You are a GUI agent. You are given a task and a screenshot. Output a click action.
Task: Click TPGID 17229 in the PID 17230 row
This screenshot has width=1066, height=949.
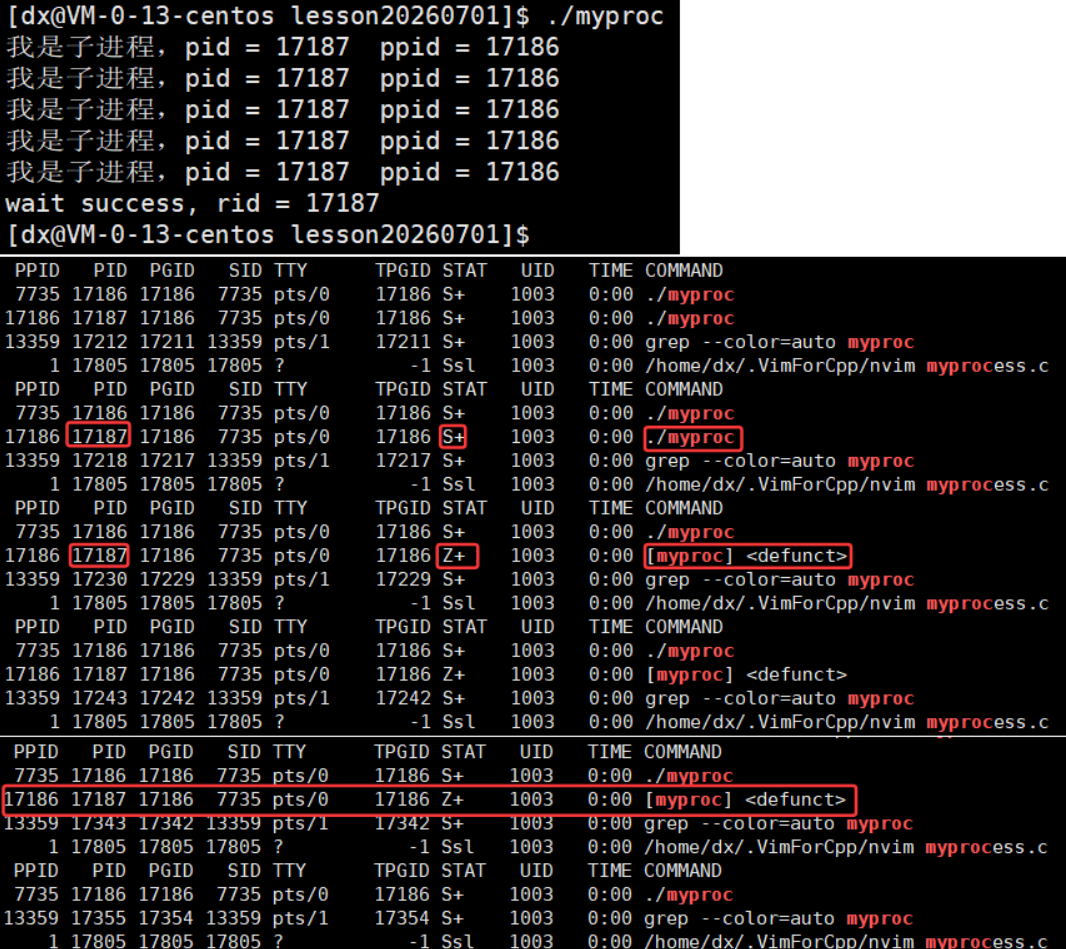pos(403,579)
